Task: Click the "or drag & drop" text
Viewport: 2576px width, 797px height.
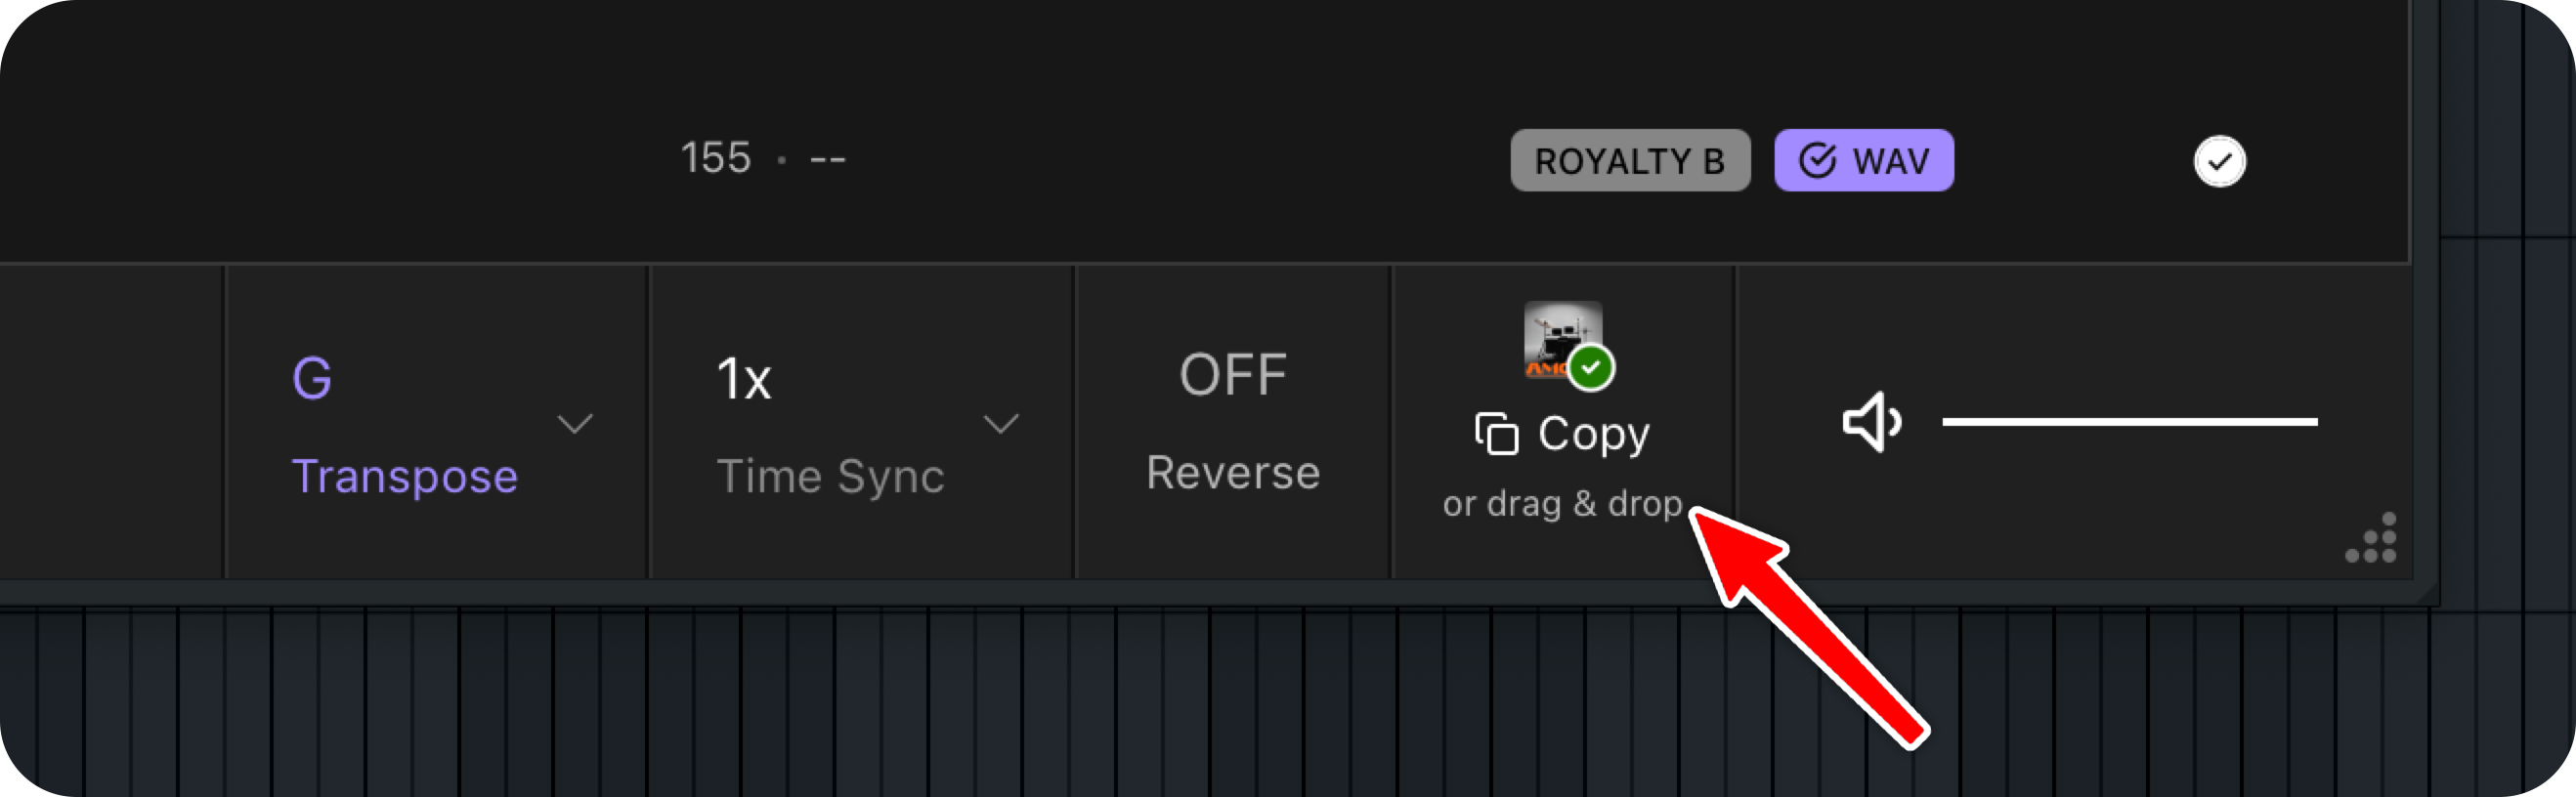Action: coord(1562,503)
